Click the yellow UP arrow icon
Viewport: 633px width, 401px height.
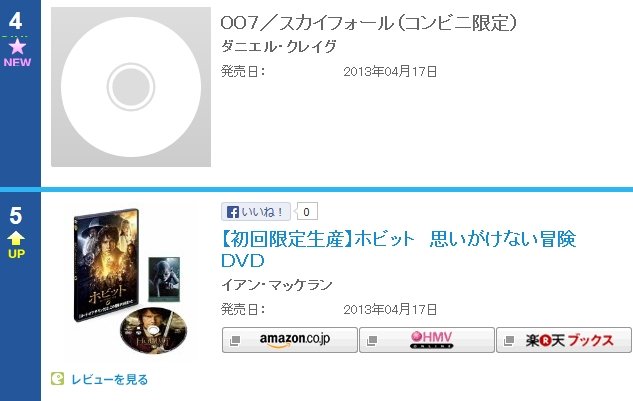tap(16, 238)
